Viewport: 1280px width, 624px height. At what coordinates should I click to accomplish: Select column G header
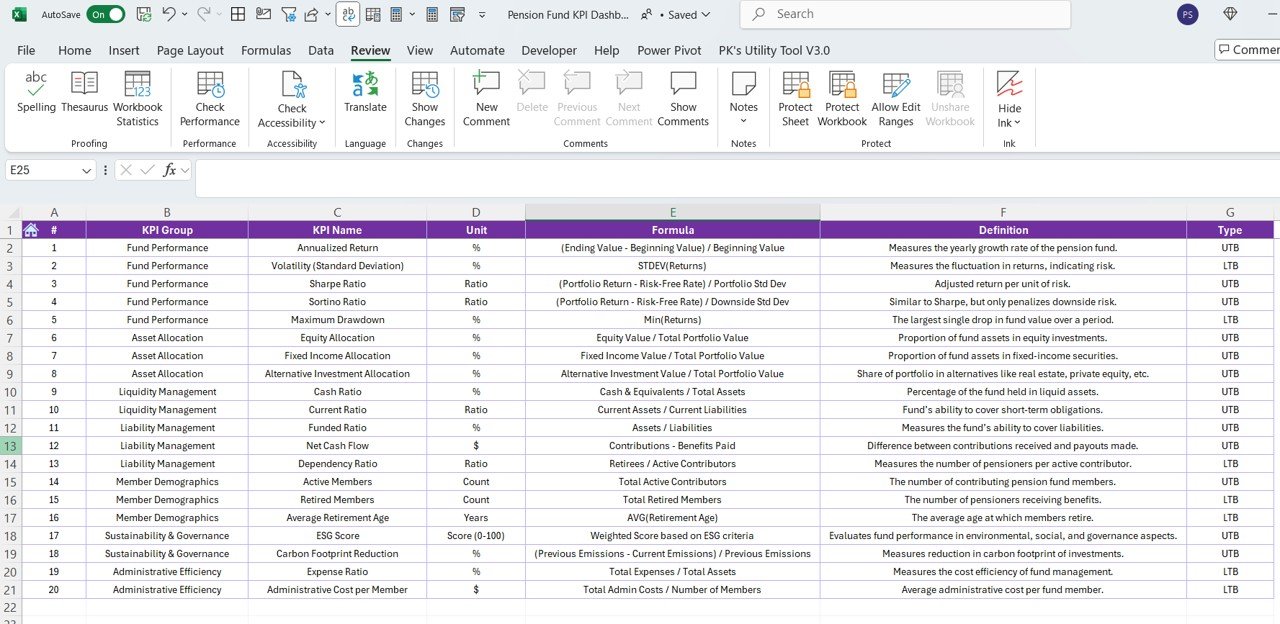click(1230, 212)
